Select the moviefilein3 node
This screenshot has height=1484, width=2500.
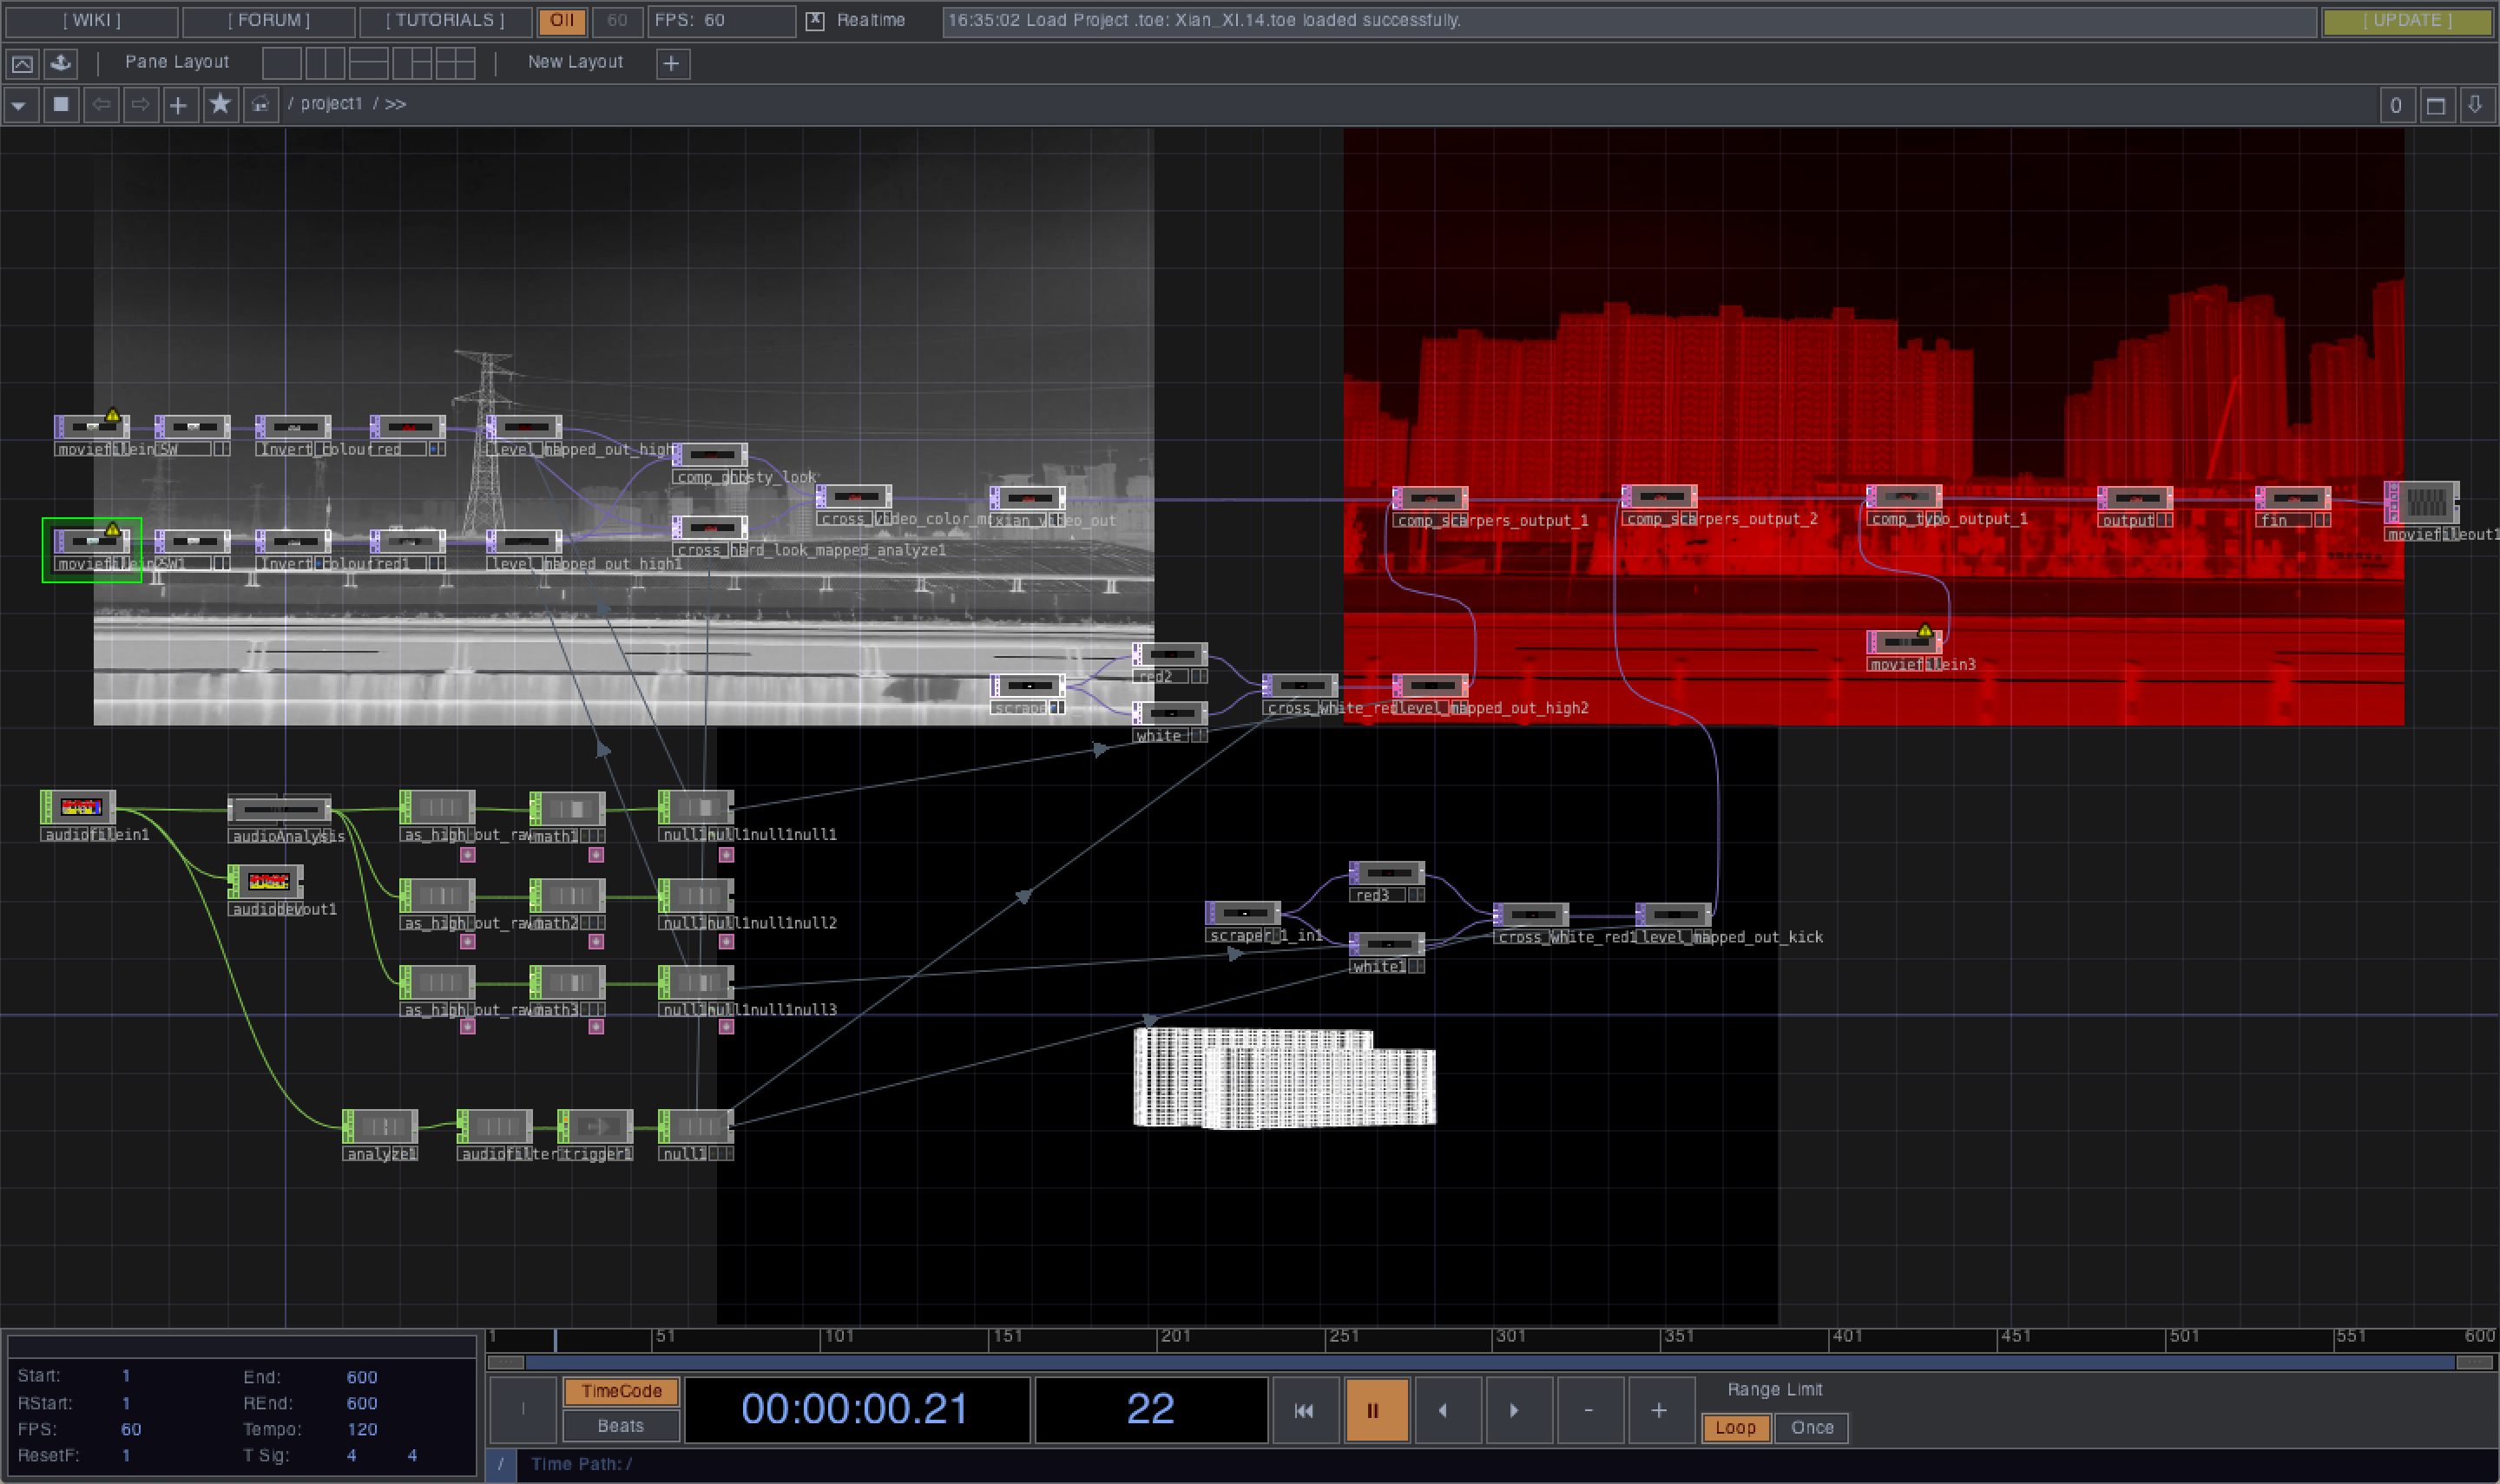tap(1905, 642)
